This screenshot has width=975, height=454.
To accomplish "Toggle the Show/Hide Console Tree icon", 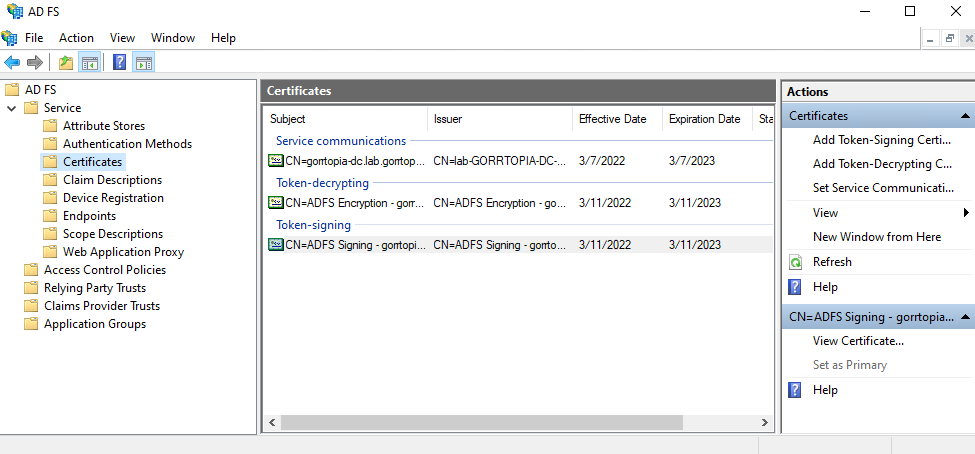I will (90, 62).
